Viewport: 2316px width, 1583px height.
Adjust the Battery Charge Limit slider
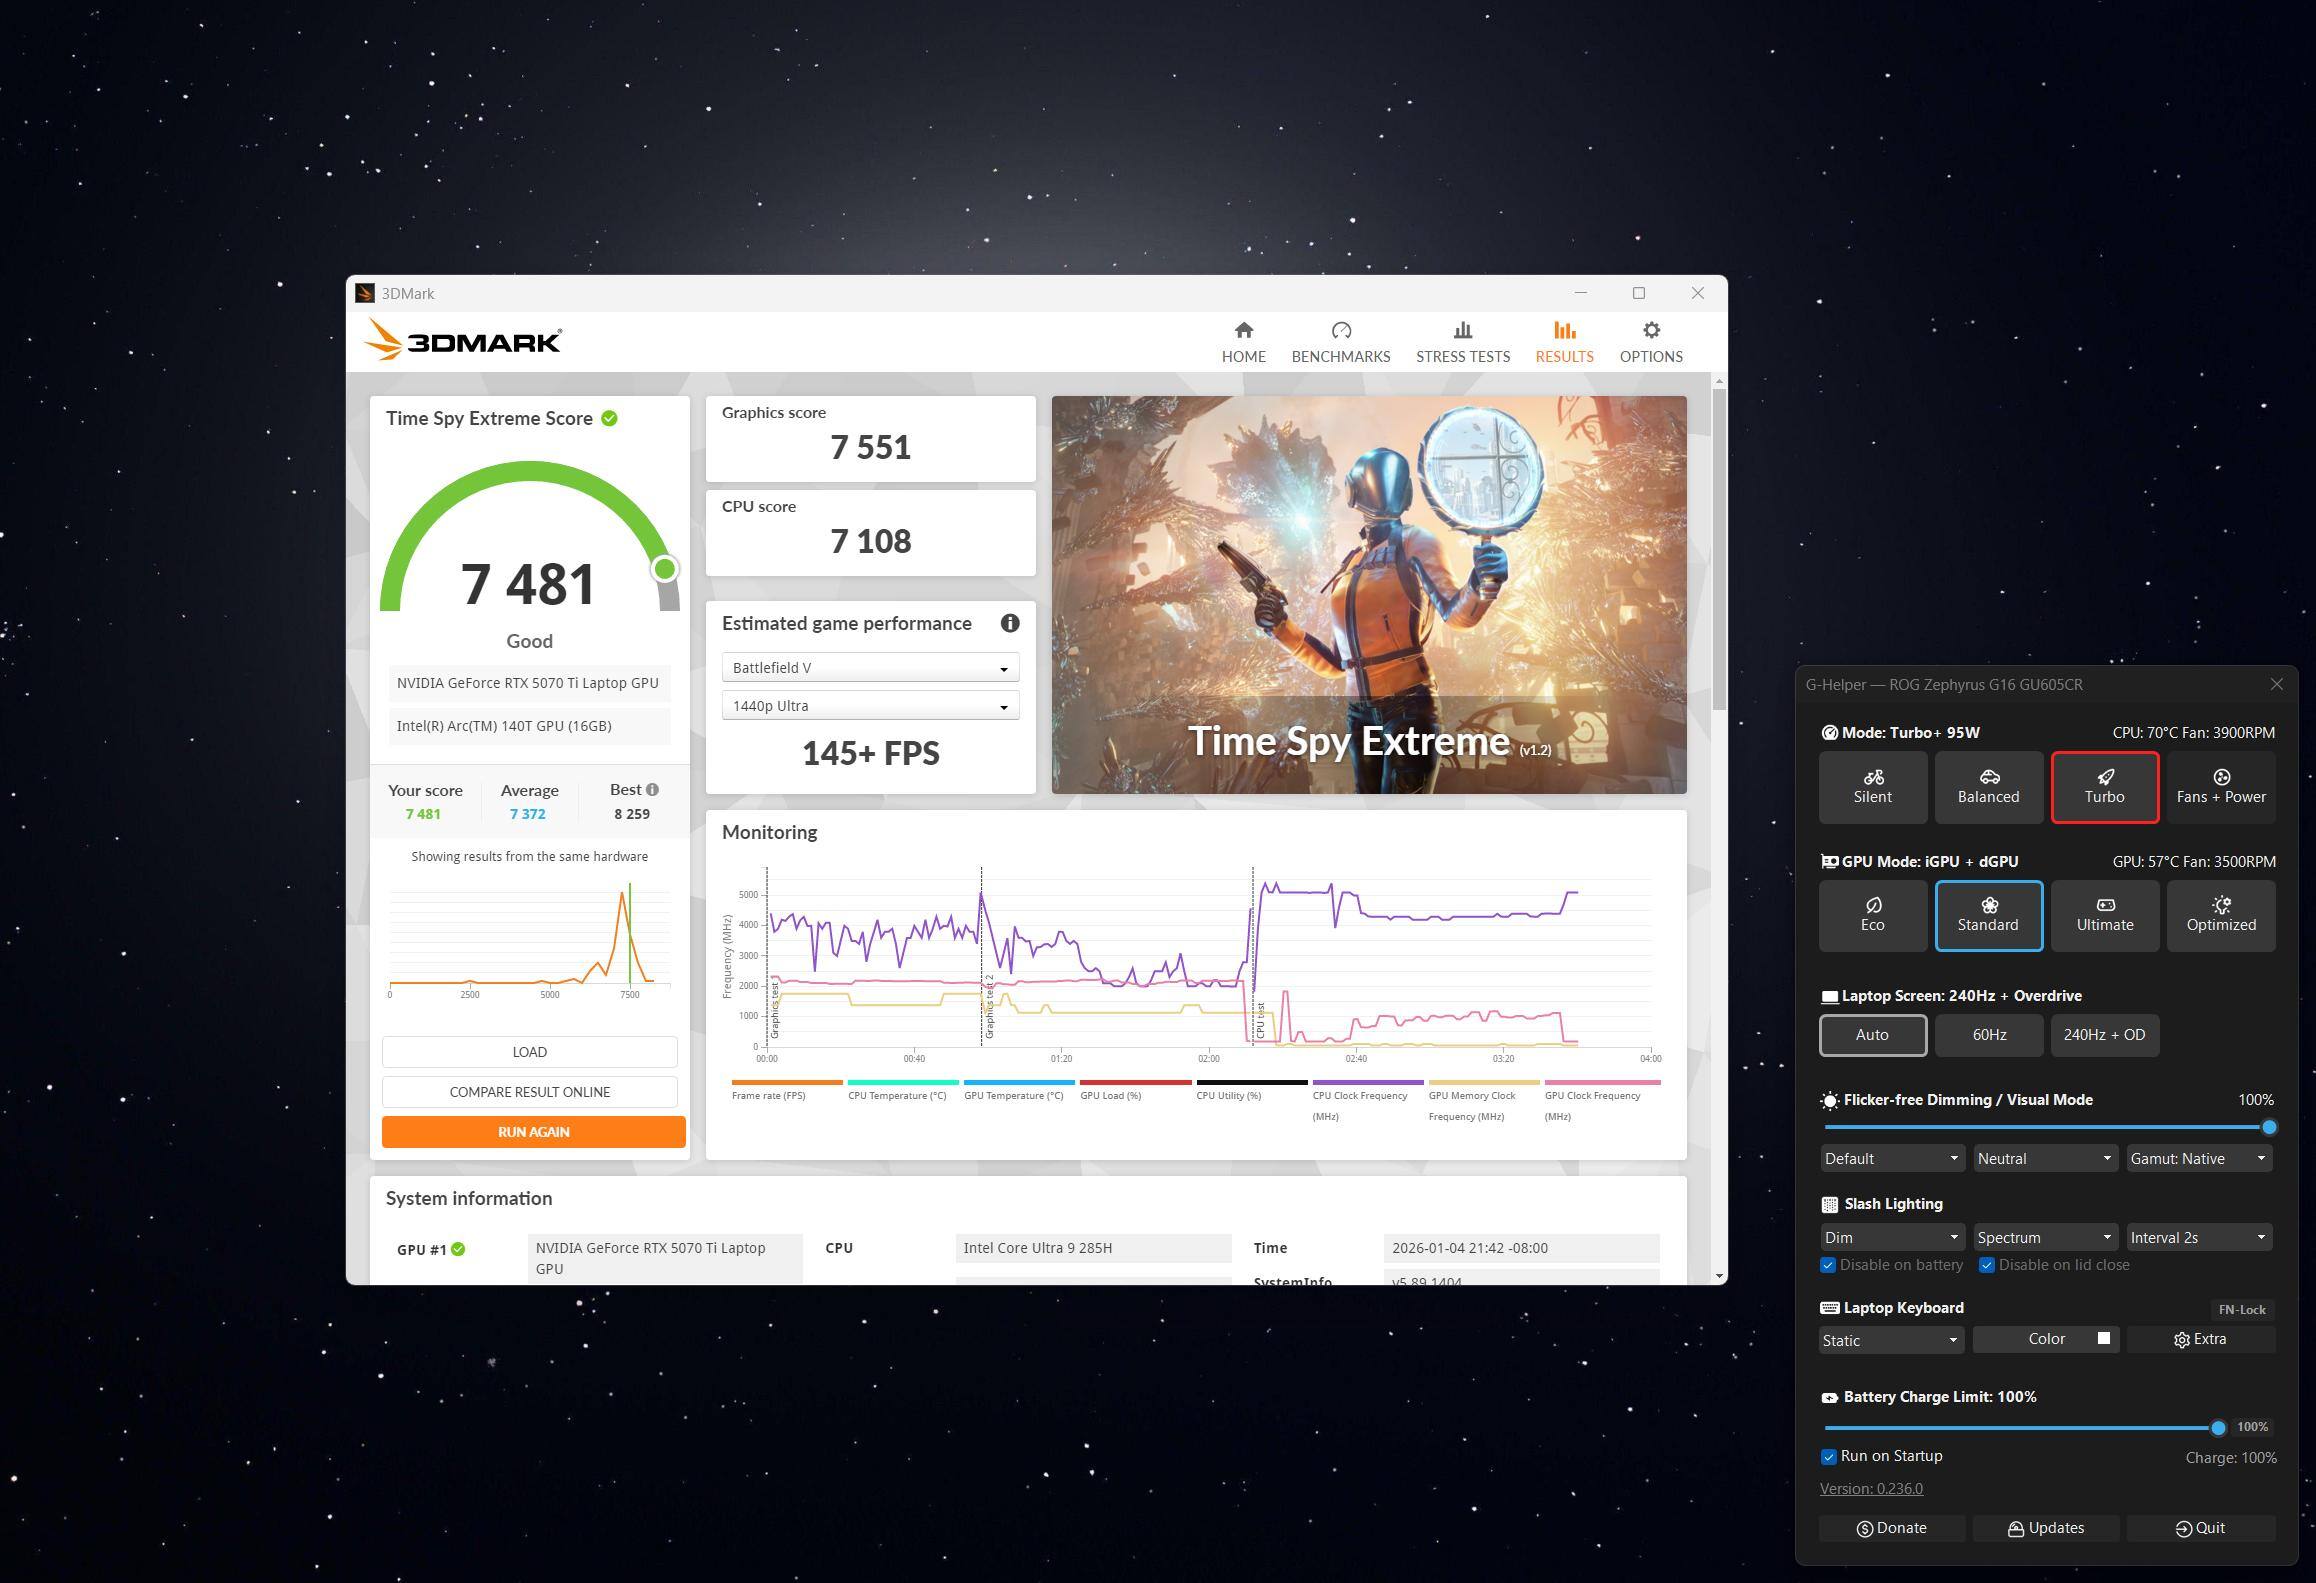coord(2217,1428)
